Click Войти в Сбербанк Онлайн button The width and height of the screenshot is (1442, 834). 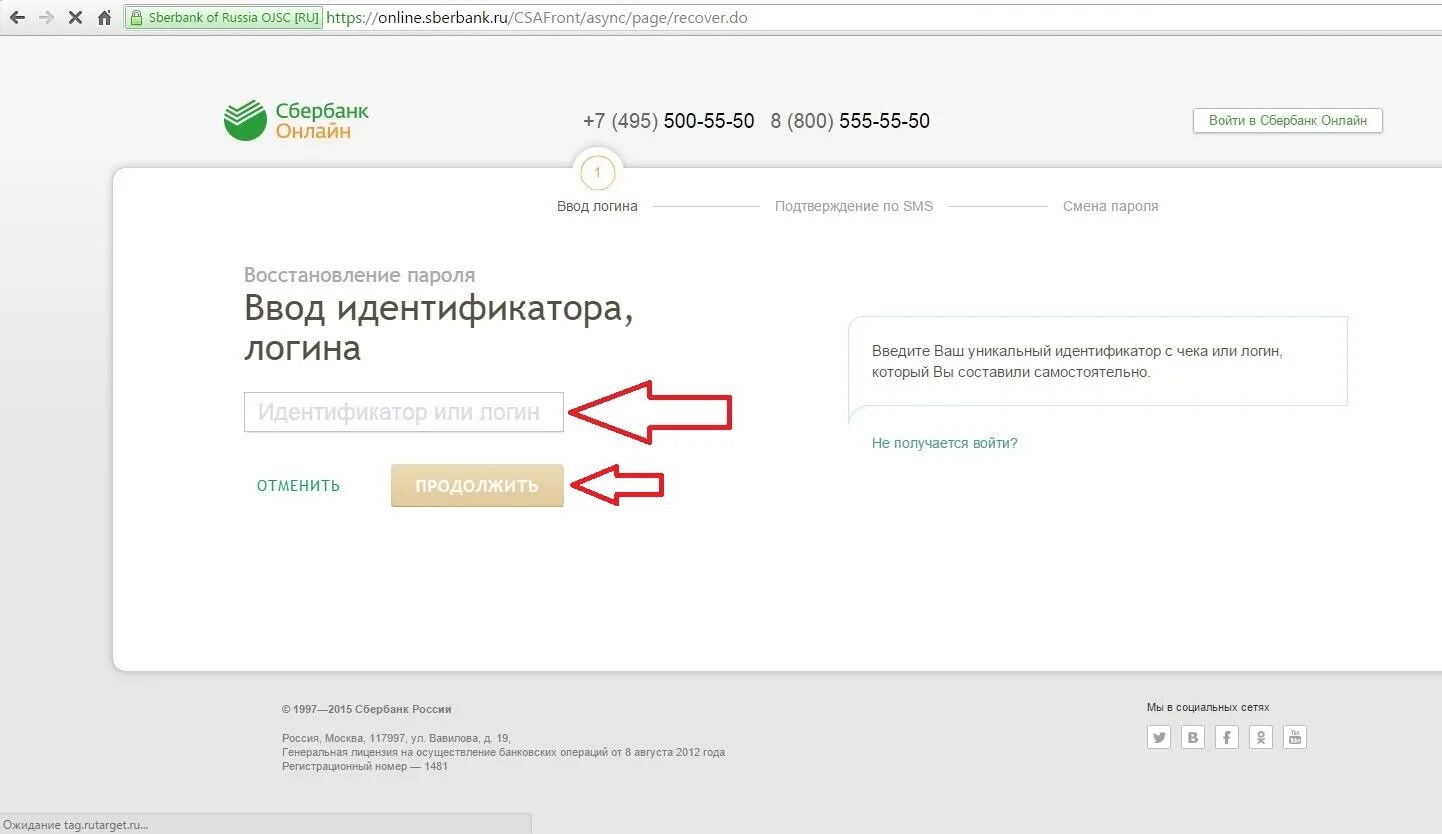(1287, 120)
